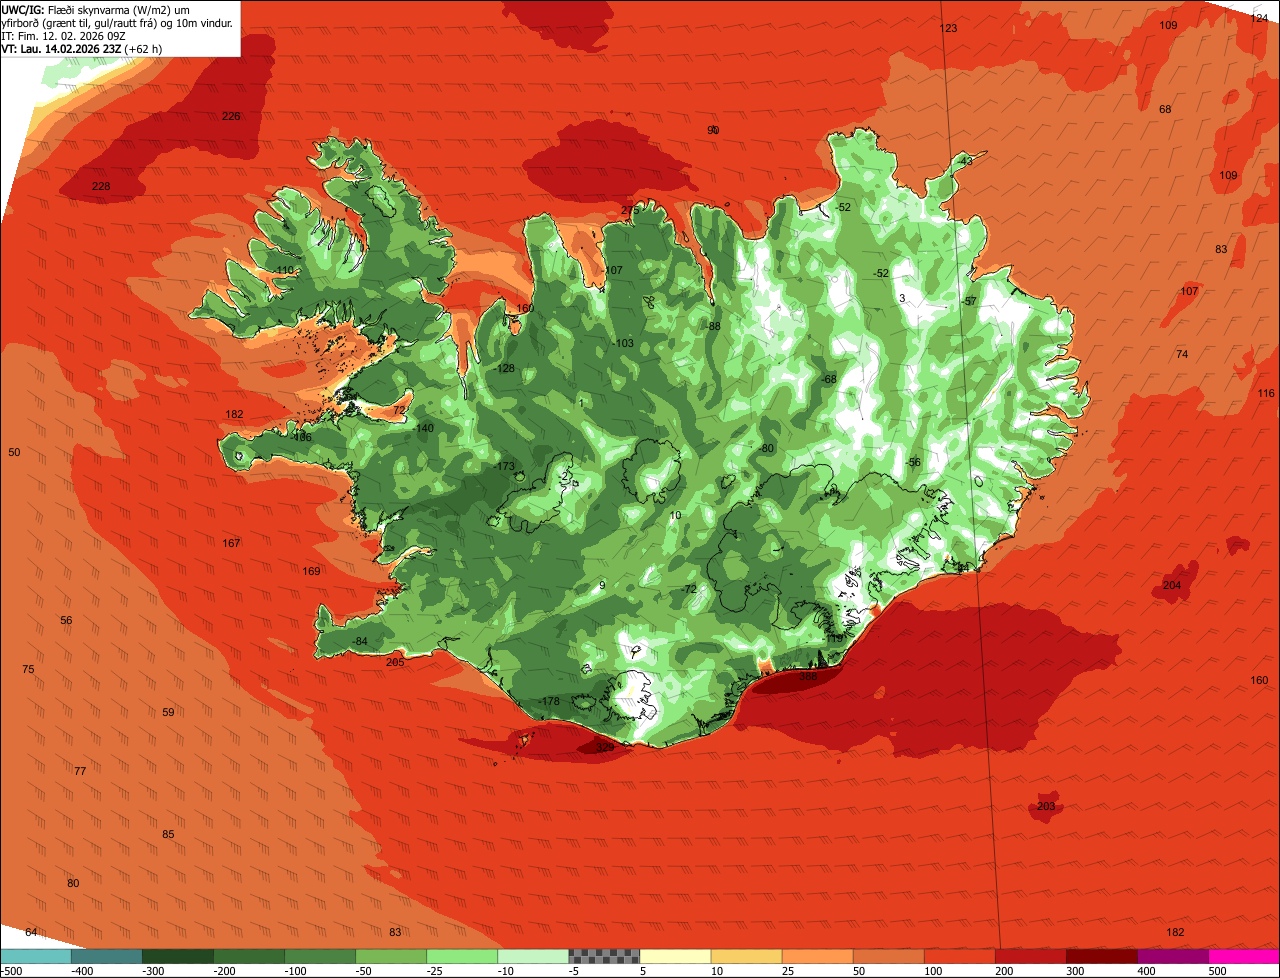Click the value "85" on the map
This screenshot has height=978, width=1280.
[x=168, y=834]
